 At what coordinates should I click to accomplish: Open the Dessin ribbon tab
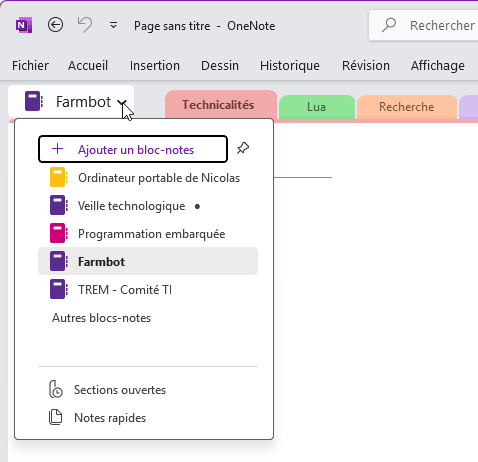220,66
